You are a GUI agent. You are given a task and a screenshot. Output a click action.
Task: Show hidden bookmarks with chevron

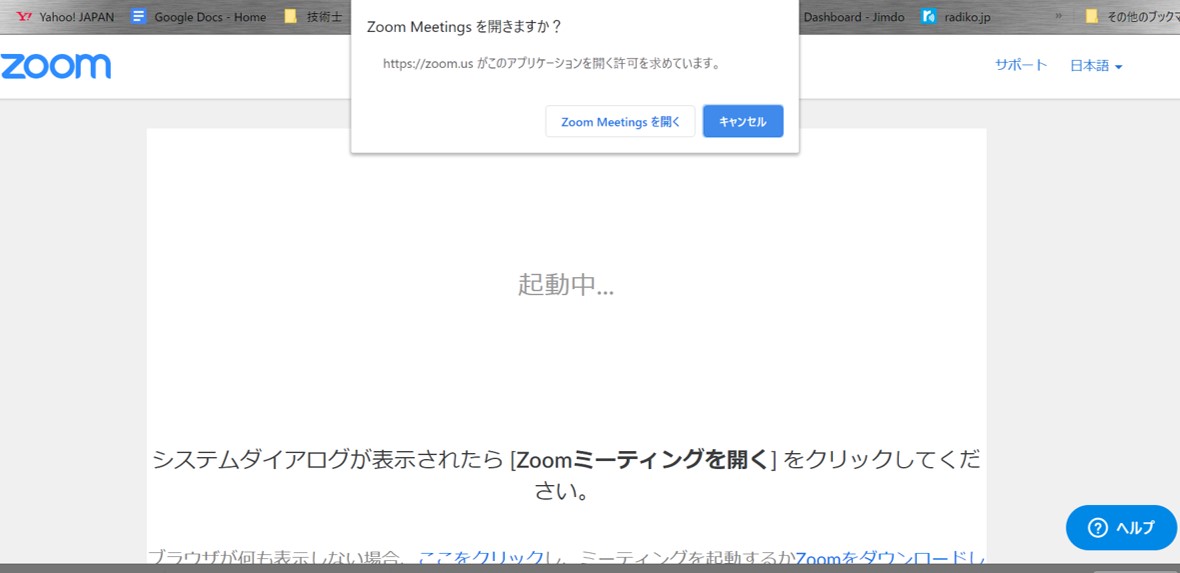(1059, 17)
